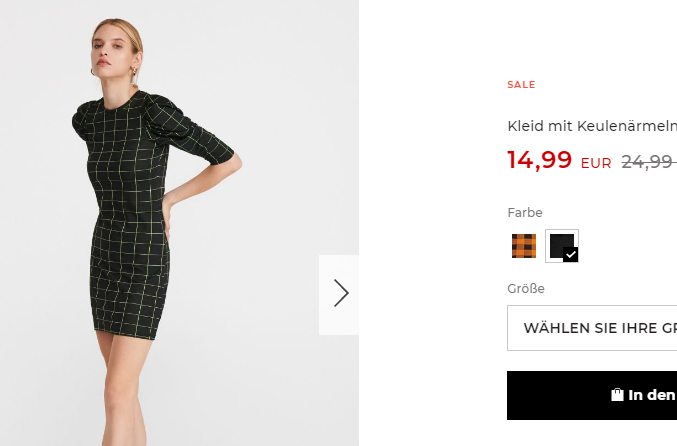Open the 'WÄHLEN SIE IHRE GR...' size dropdown
Image resolution: width=677 pixels, height=446 pixels.
(x=592, y=328)
